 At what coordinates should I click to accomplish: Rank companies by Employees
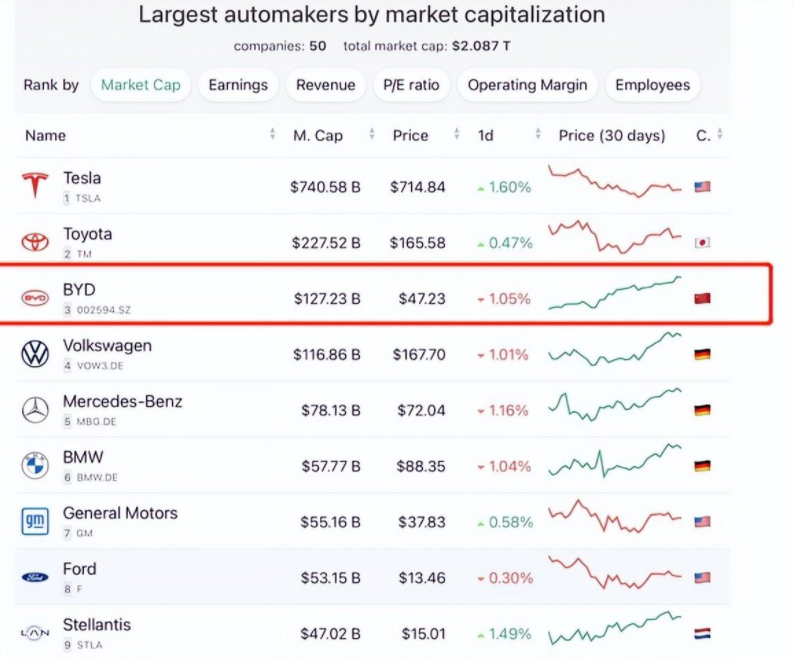652,85
